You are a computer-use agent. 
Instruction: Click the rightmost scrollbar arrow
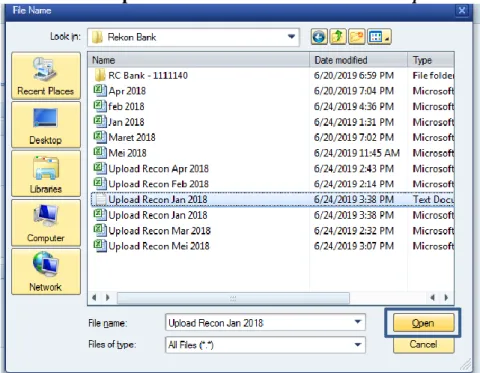[x=446, y=297]
